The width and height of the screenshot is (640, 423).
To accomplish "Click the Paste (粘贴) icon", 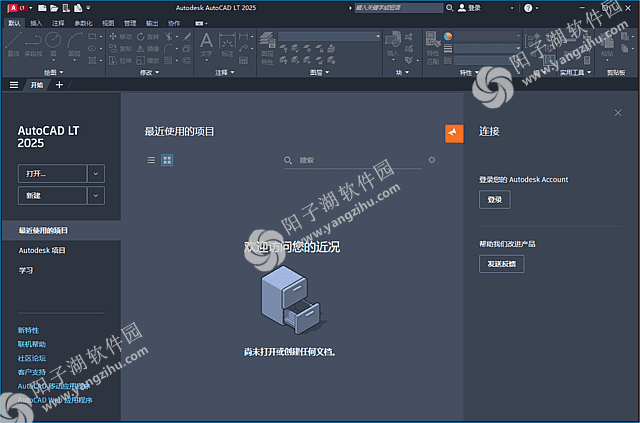I will click(607, 46).
